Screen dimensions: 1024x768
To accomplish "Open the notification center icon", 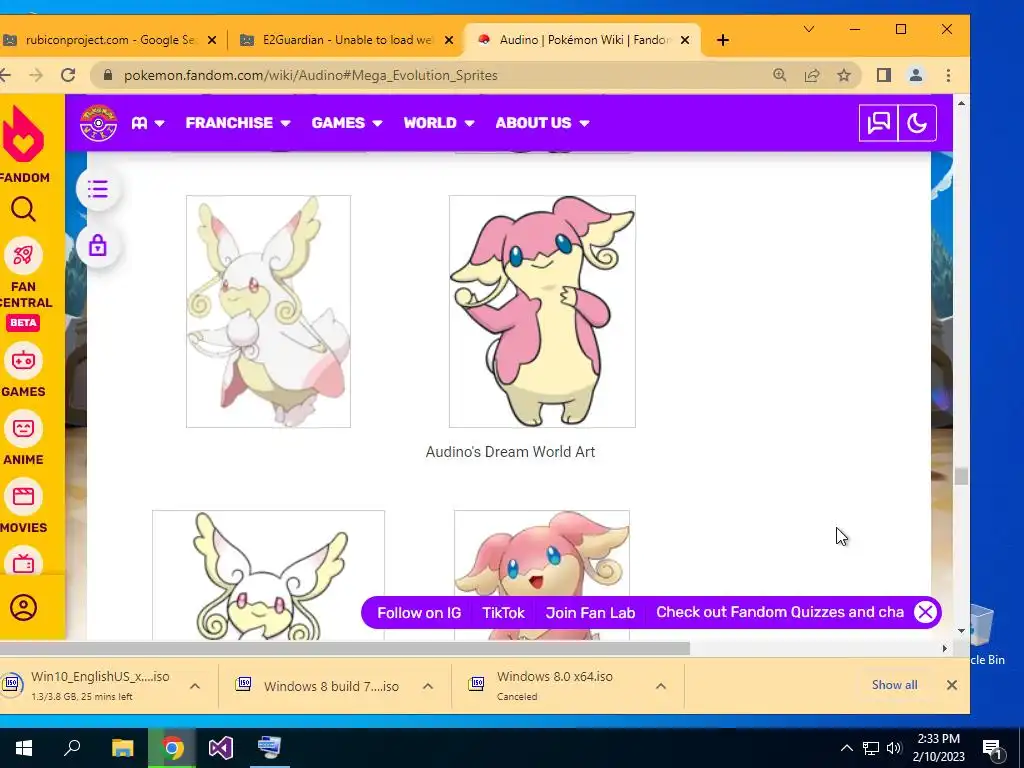I will [x=992, y=748].
